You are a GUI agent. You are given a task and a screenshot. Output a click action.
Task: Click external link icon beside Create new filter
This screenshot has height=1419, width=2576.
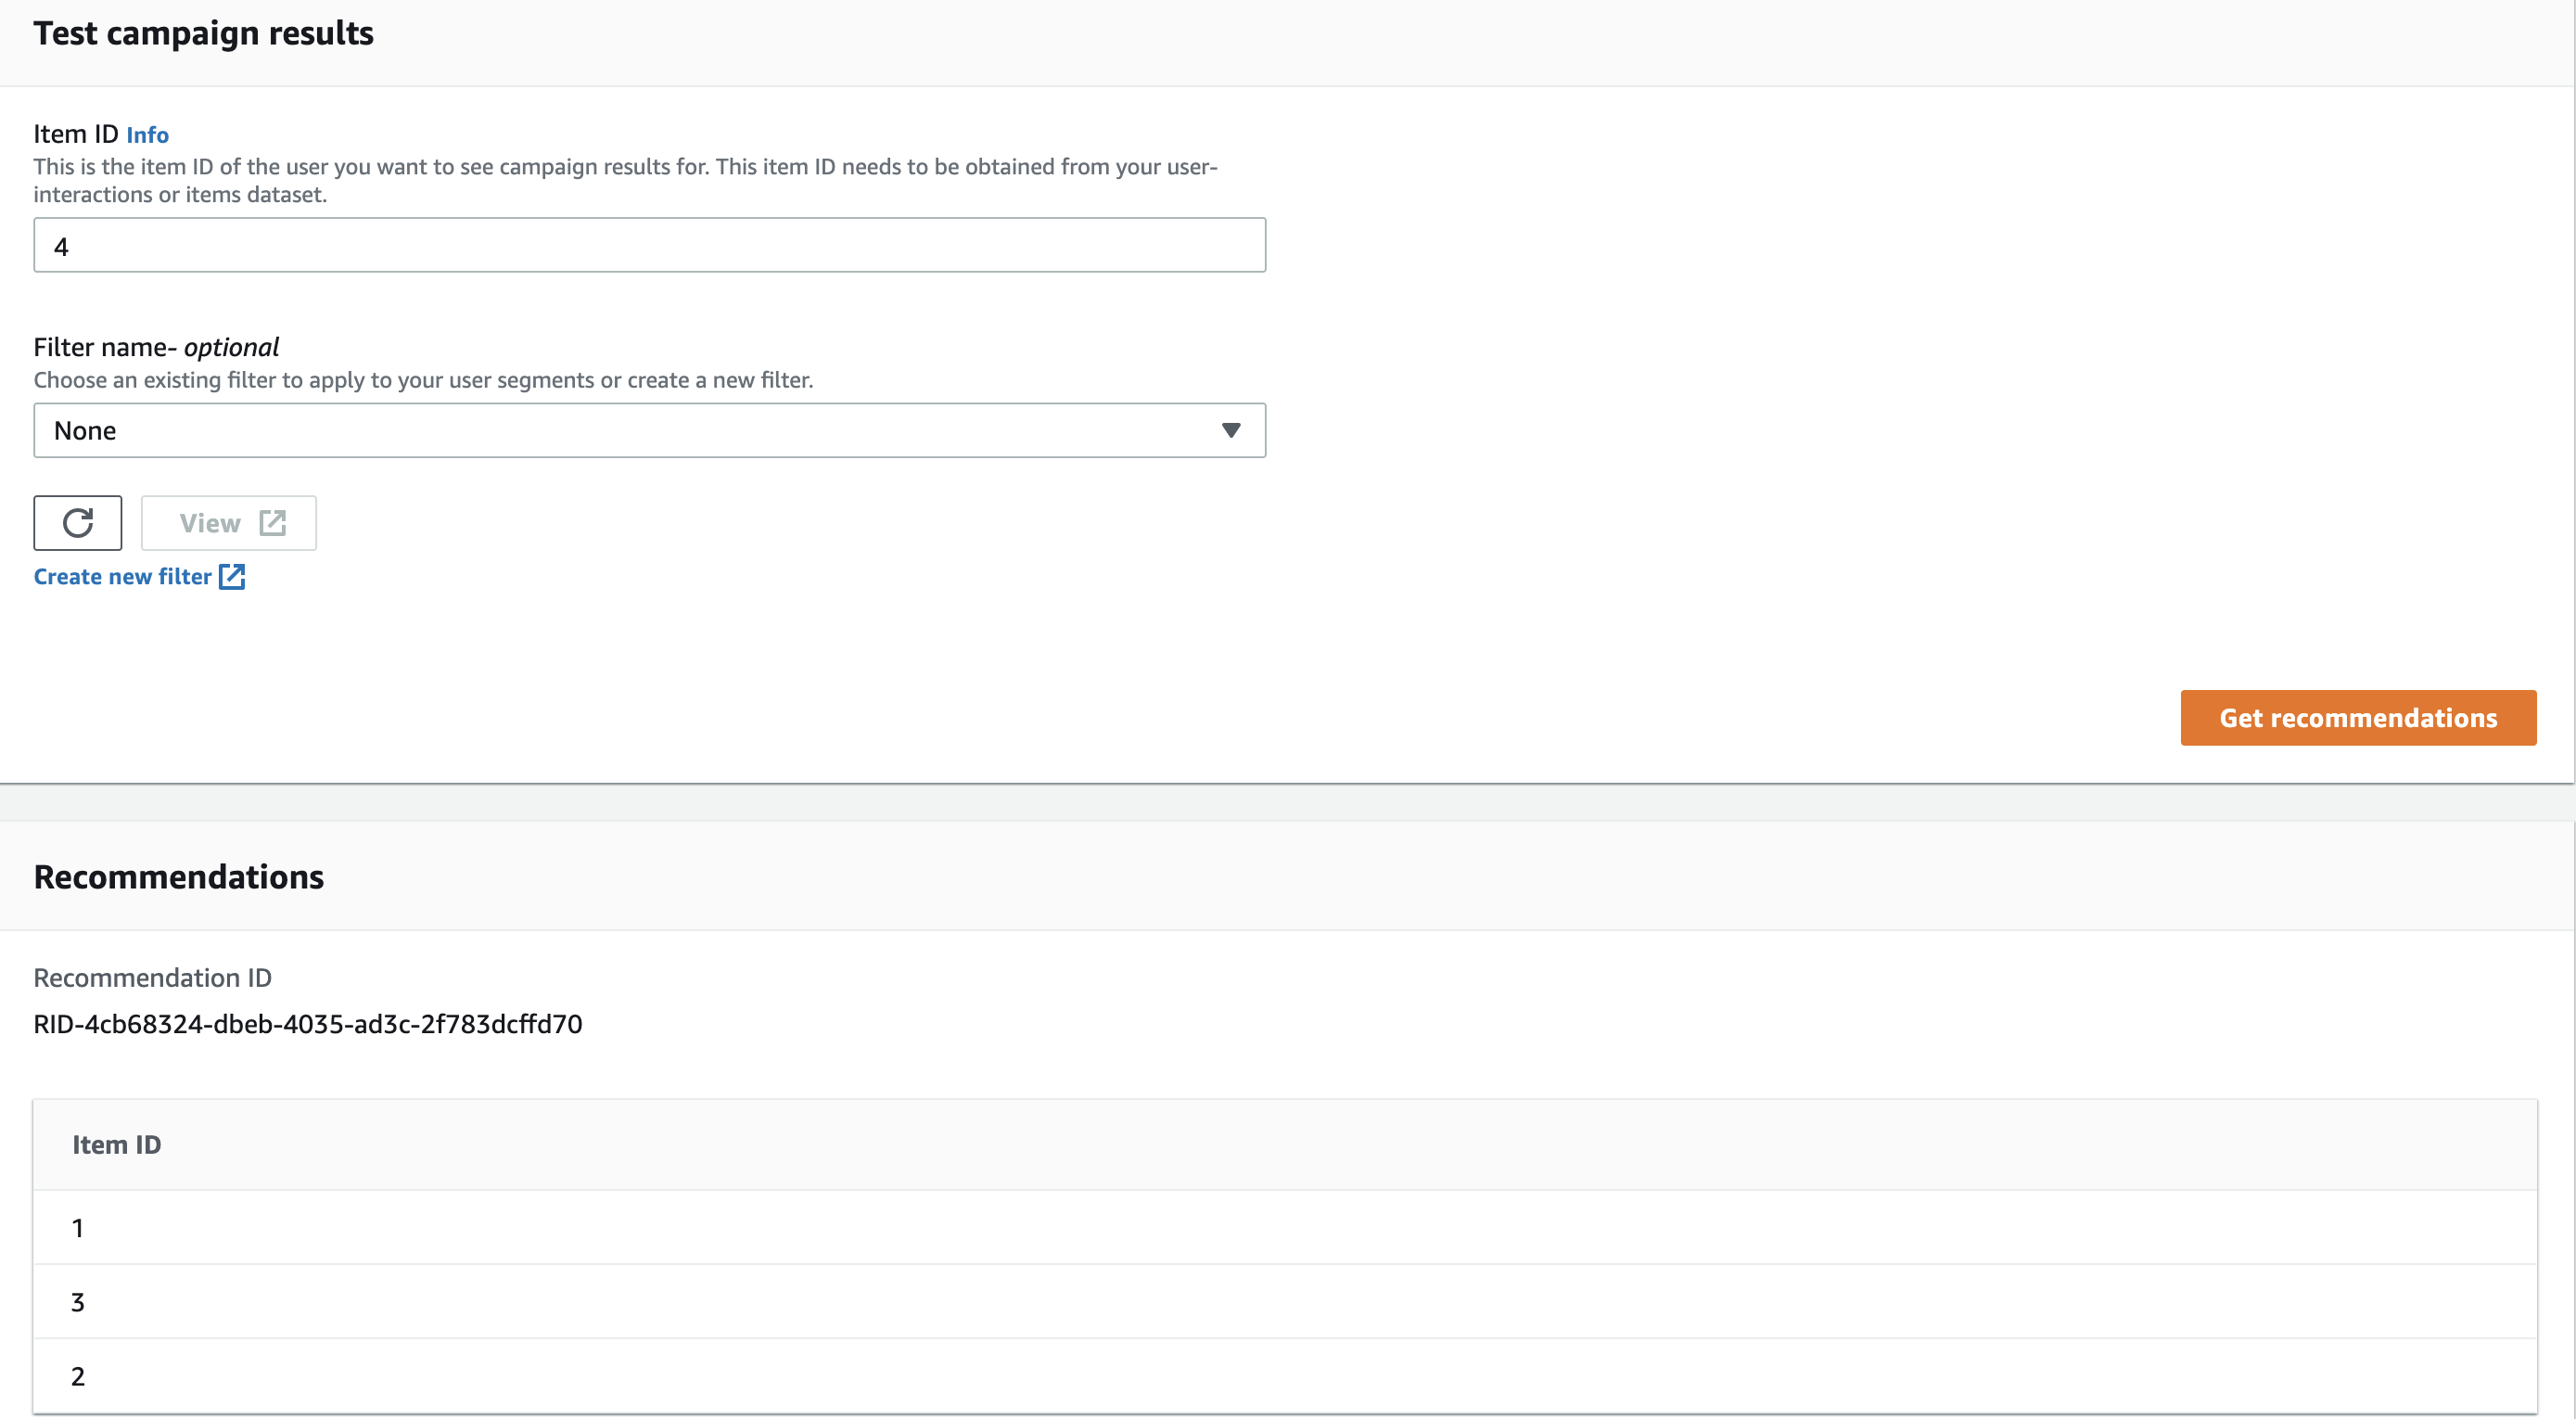[x=232, y=577]
